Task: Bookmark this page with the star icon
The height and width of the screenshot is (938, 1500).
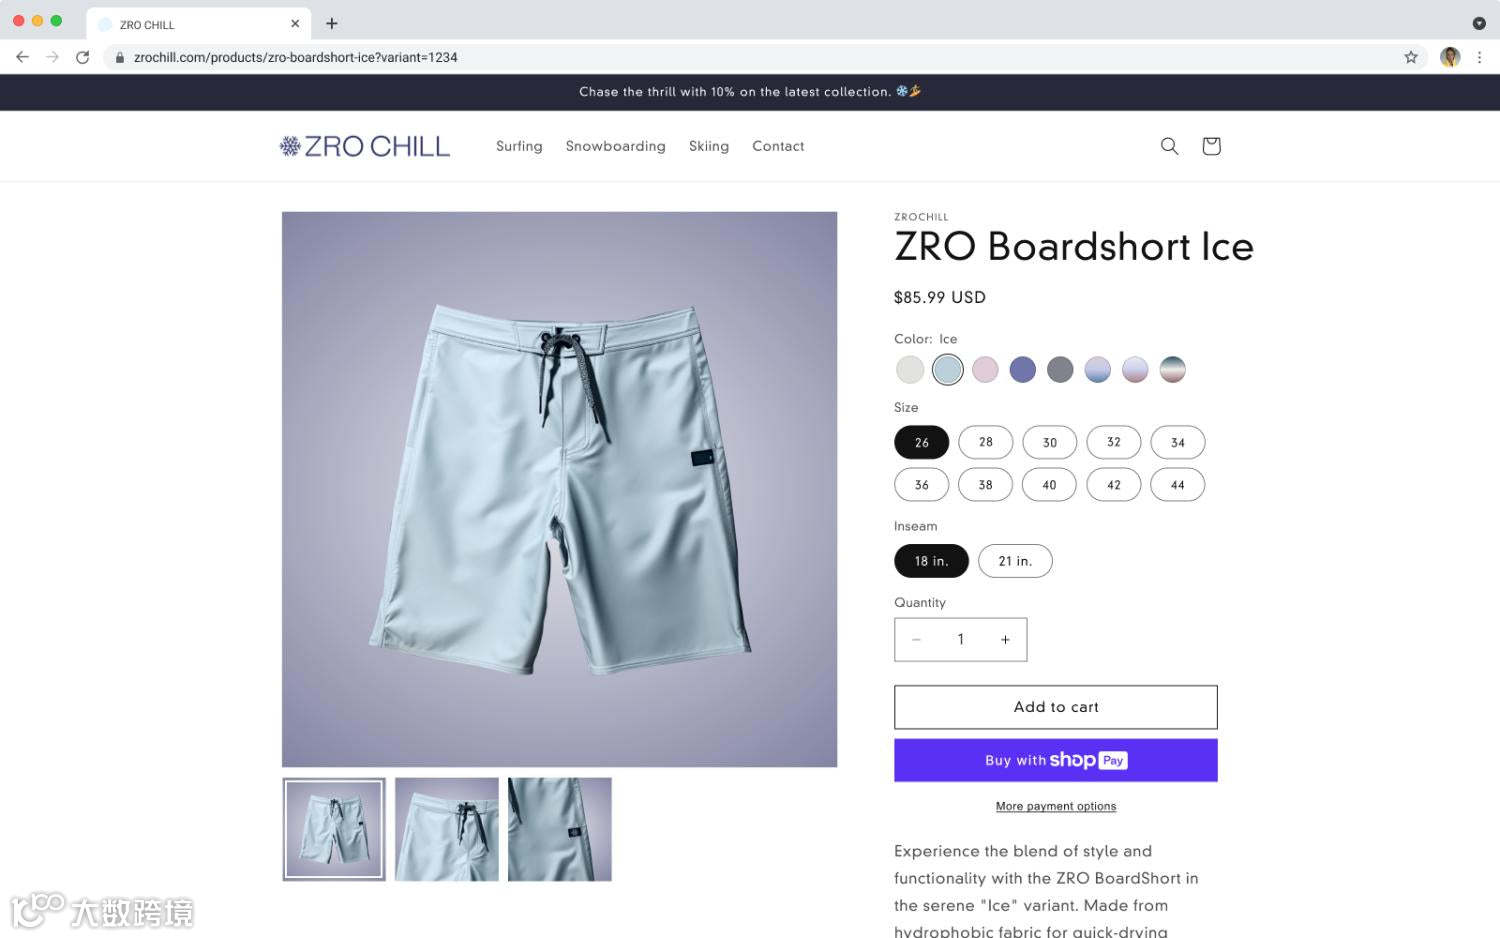Action: [1411, 57]
